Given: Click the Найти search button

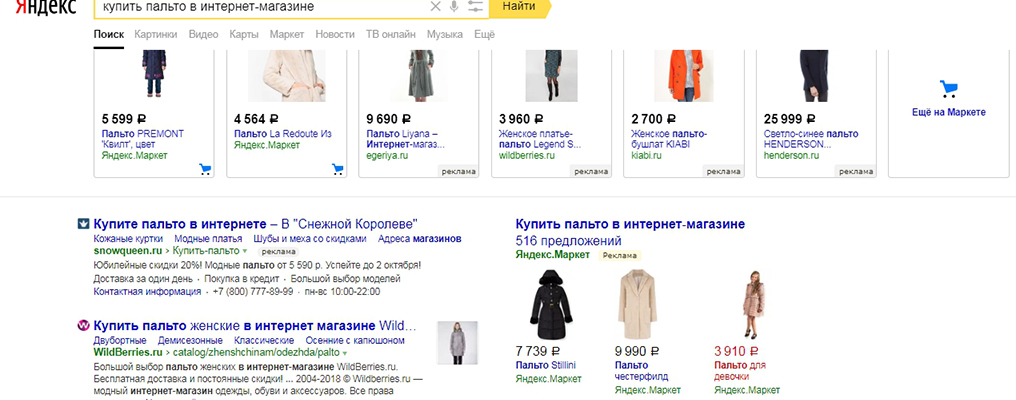Looking at the screenshot, I should pyautogui.click(x=519, y=6).
